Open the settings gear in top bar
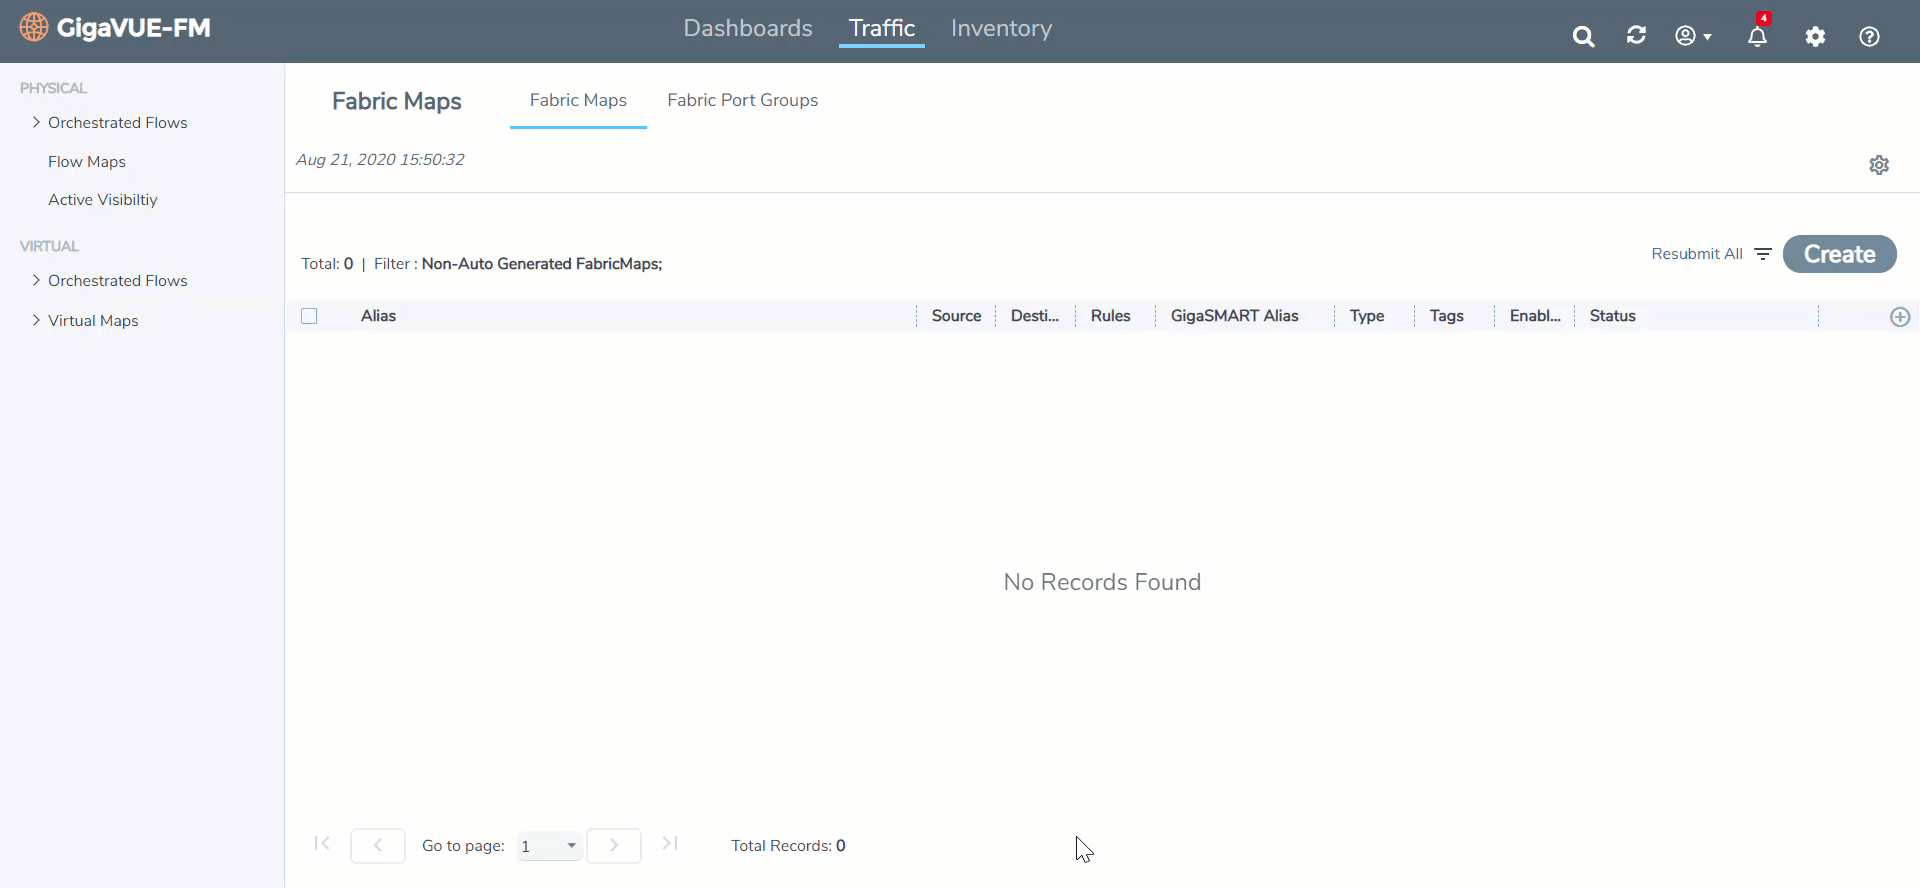Screen dimensions: 1920x888 (x=1815, y=37)
